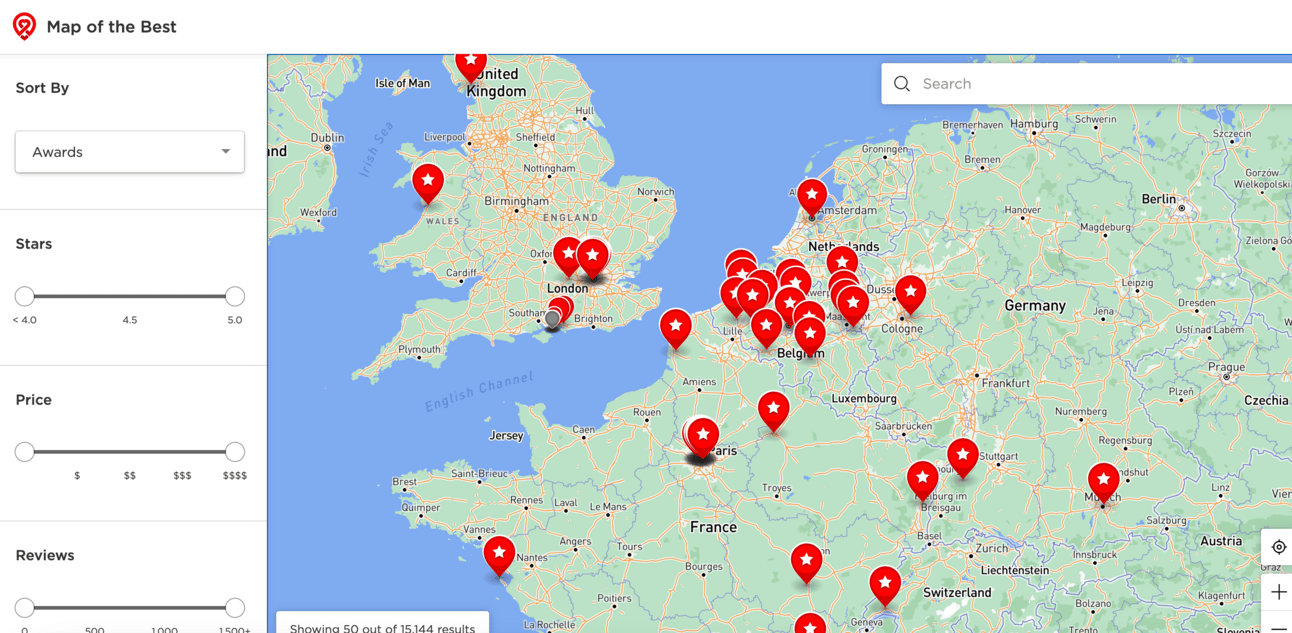The image size is (1292, 633).
Task: Click the Sort By heading
Action: pyautogui.click(x=42, y=88)
